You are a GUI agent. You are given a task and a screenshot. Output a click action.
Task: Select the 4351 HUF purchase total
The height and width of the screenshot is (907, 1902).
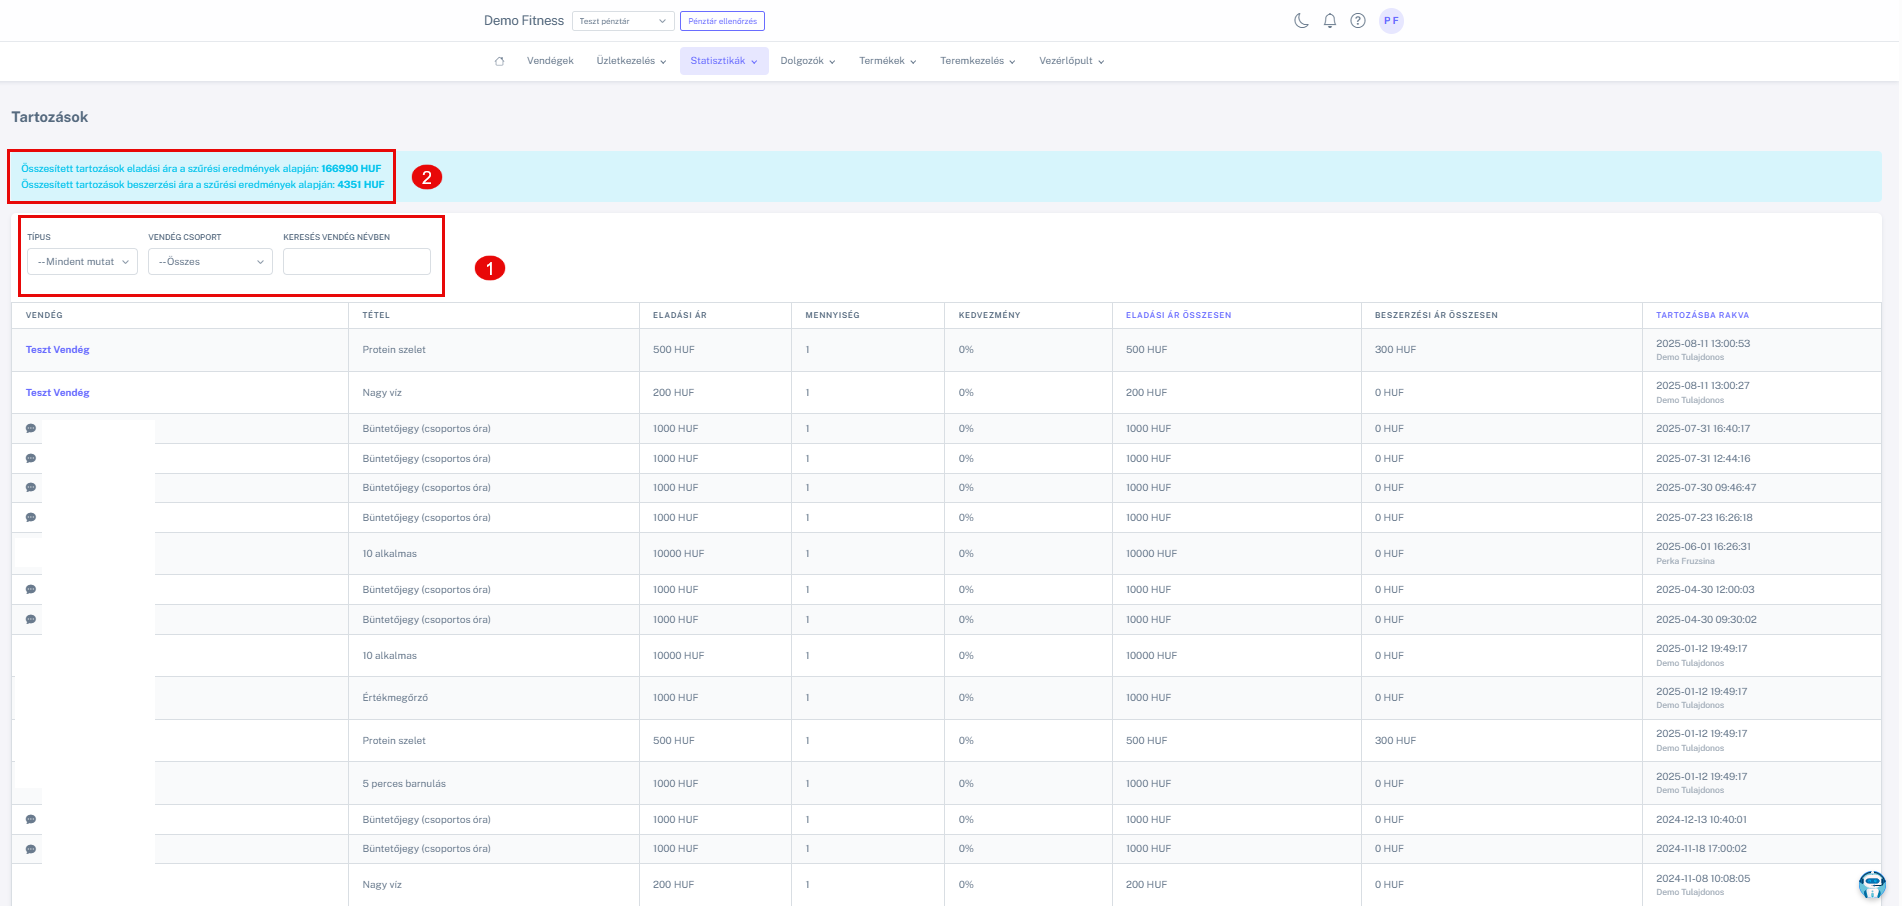point(361,185)
